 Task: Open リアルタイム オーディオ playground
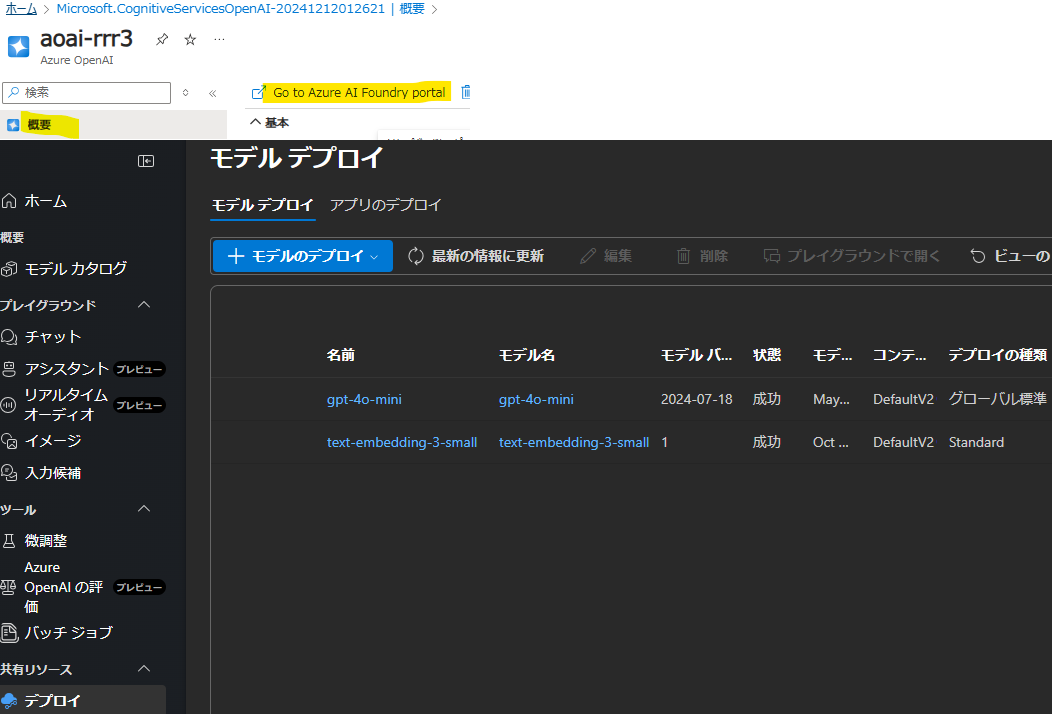click(66, 405)
